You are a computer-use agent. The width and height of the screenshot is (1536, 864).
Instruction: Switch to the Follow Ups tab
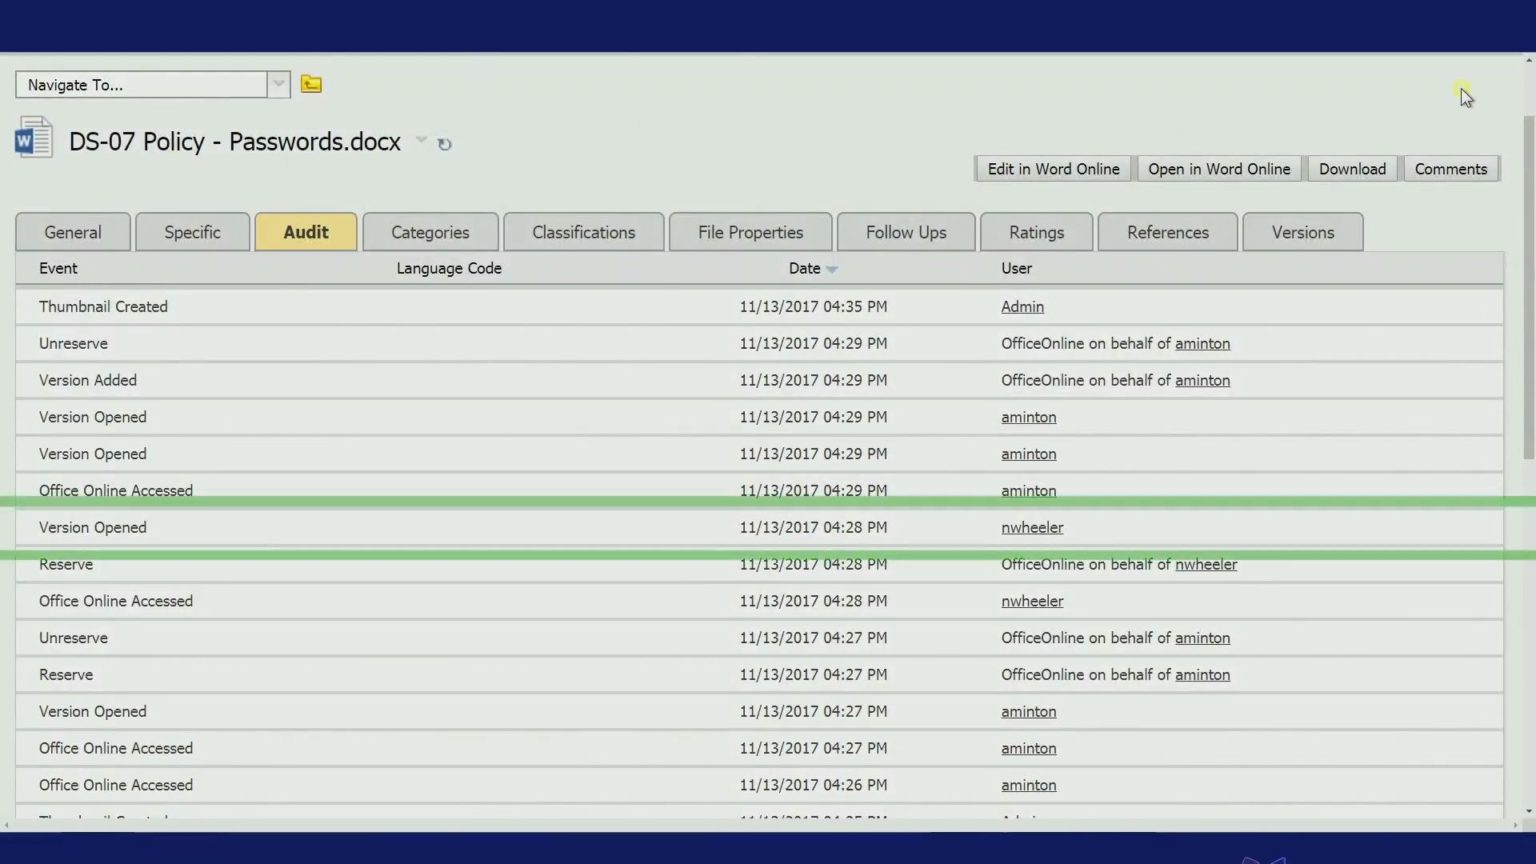point(905,232)
